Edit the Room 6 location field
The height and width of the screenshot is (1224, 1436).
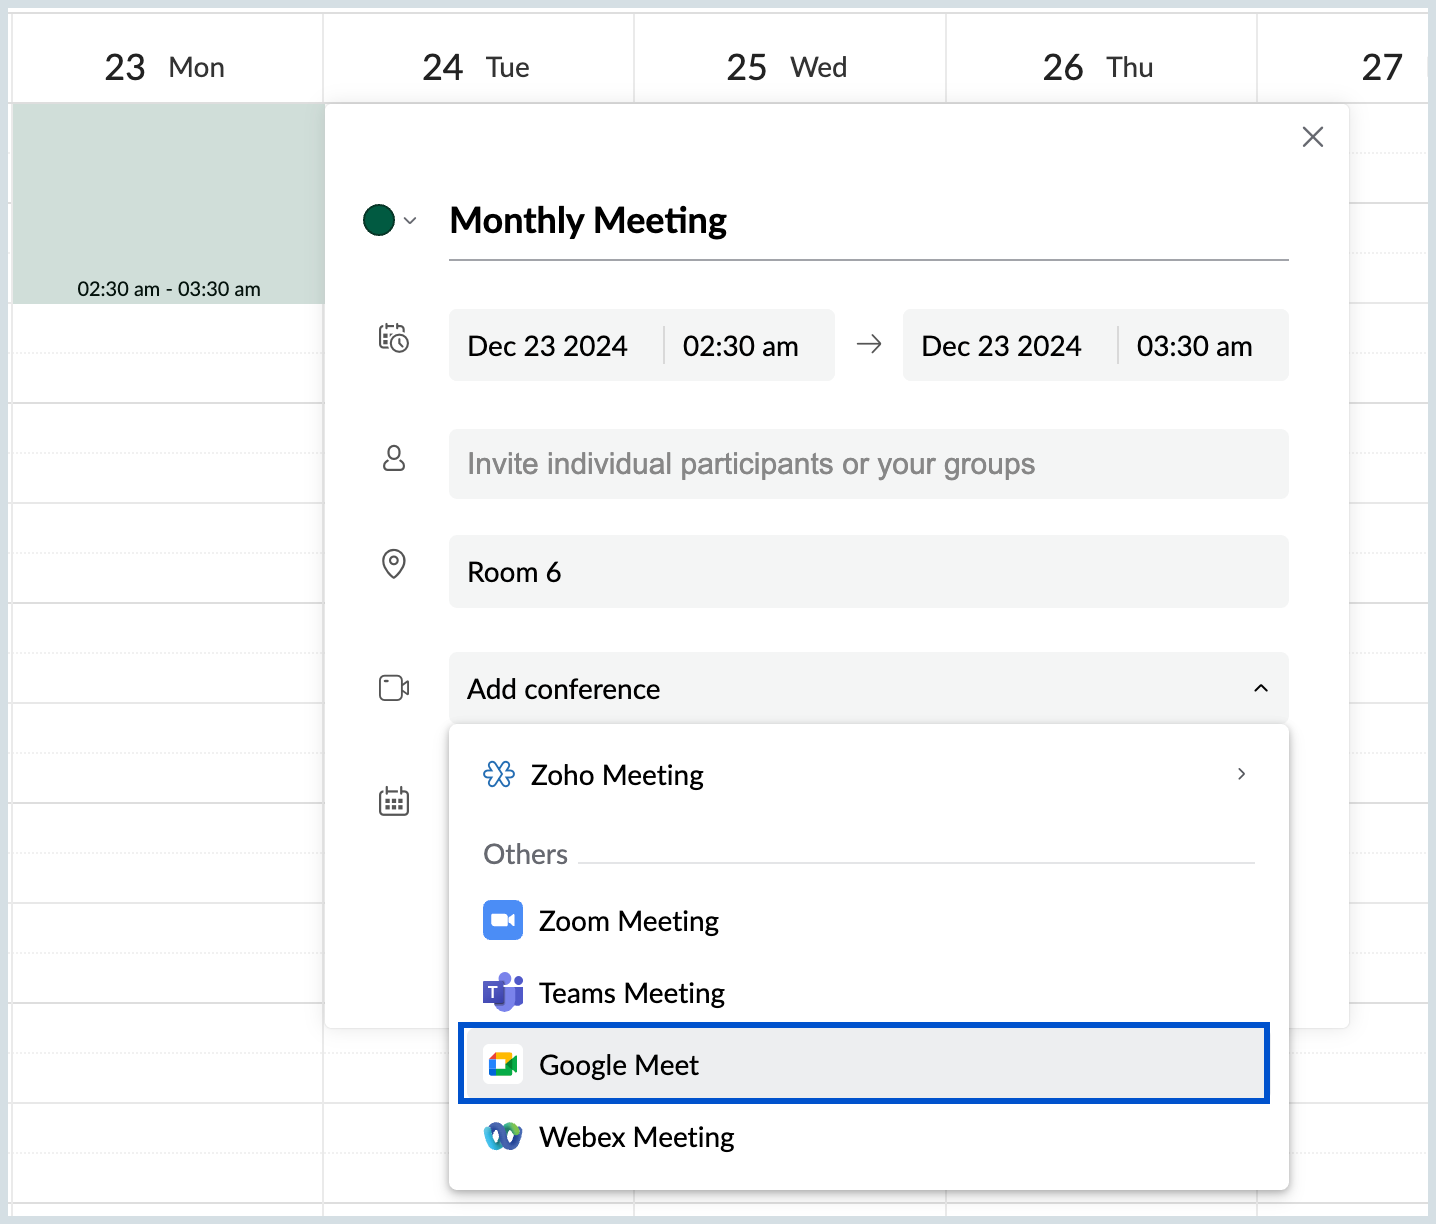pos(868,572)
